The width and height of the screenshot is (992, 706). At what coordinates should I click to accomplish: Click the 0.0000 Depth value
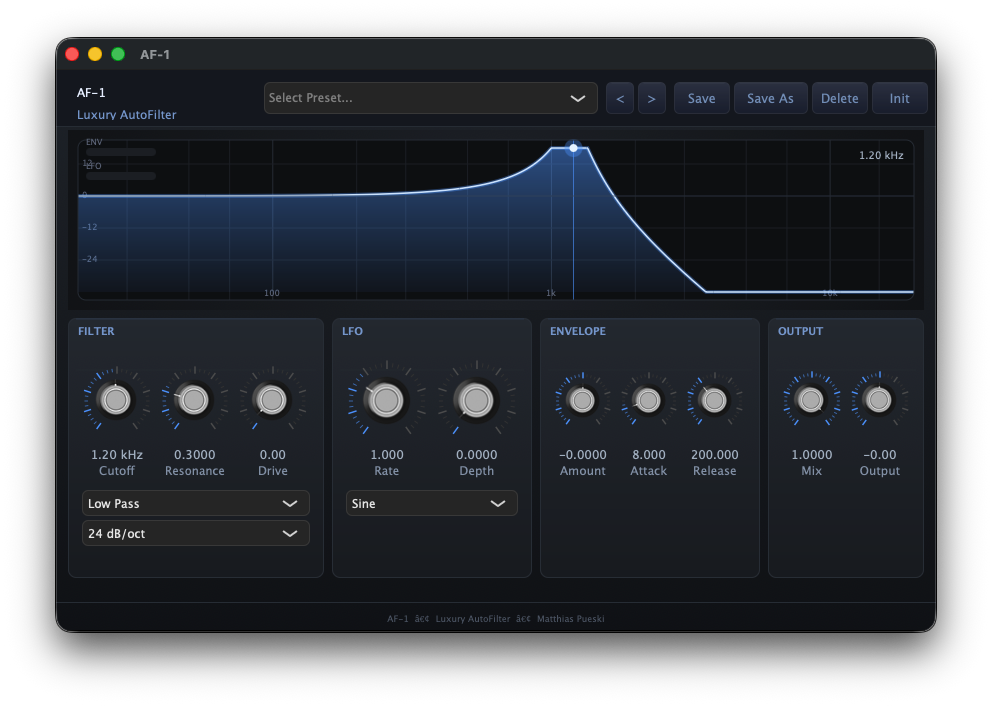(x=476, y=455)
